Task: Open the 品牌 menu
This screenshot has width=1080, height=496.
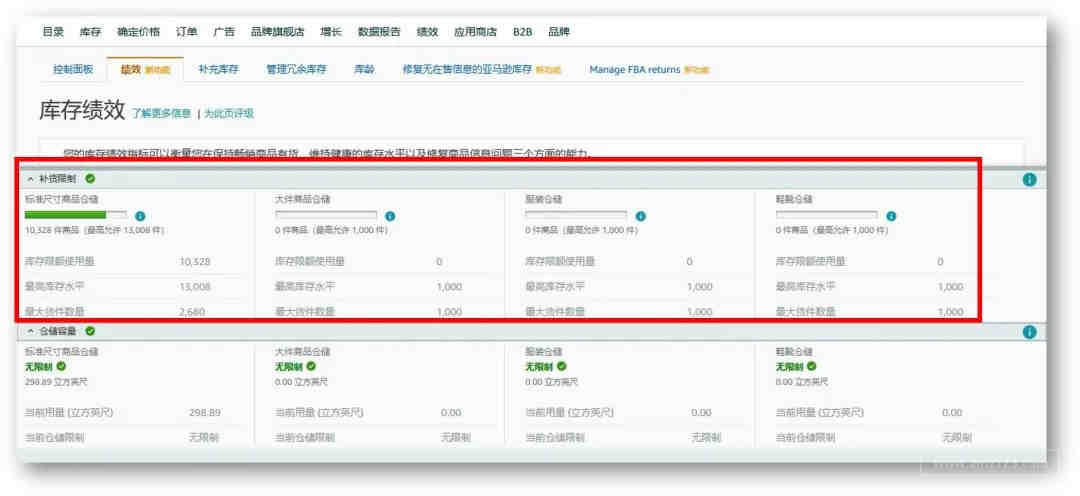Action: pos(559,32)
